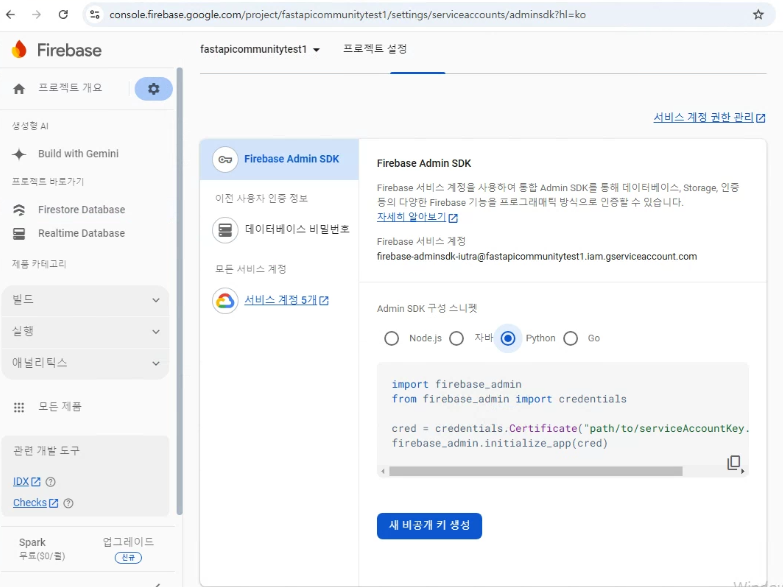Select the Go radio button
This screenshot has height=587, width=783.
[570, 338]
